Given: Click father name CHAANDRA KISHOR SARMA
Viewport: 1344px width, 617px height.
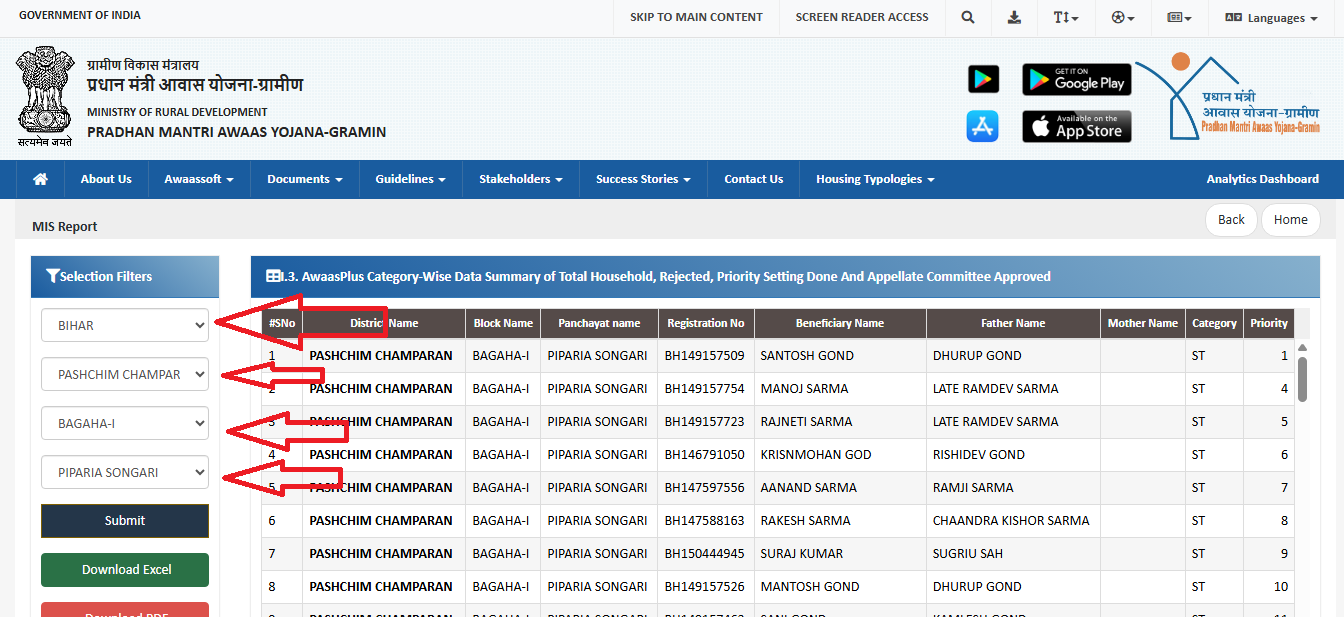Looking at the screenshot, I should click(x=1011, y=520).
